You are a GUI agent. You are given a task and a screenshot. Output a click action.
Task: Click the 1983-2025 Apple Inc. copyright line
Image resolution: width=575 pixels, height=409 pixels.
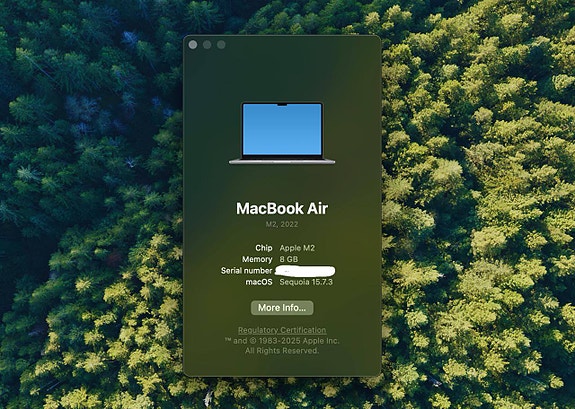pyautogui.click(x=282, y=341)
